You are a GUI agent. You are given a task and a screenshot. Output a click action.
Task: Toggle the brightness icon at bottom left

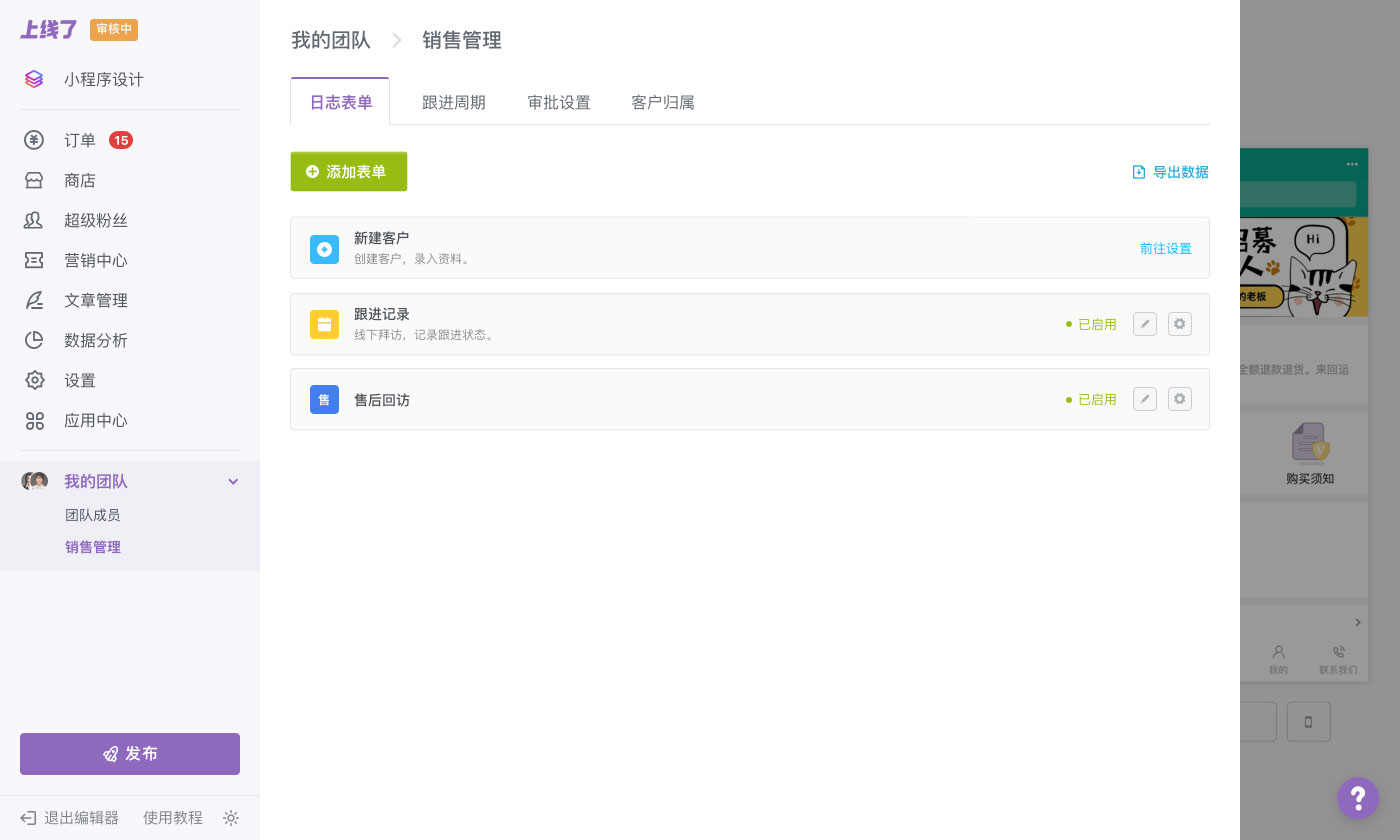[231, 818]
